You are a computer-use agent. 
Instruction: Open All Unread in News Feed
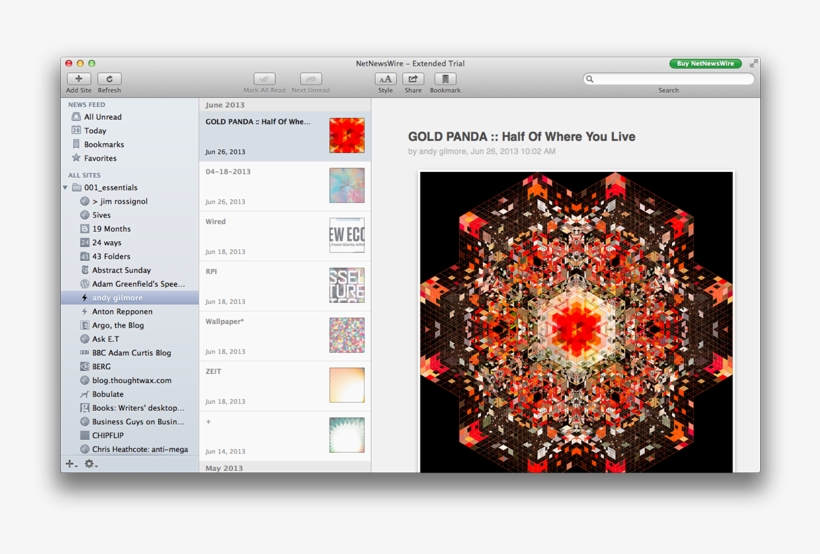[x=130, y=117]
